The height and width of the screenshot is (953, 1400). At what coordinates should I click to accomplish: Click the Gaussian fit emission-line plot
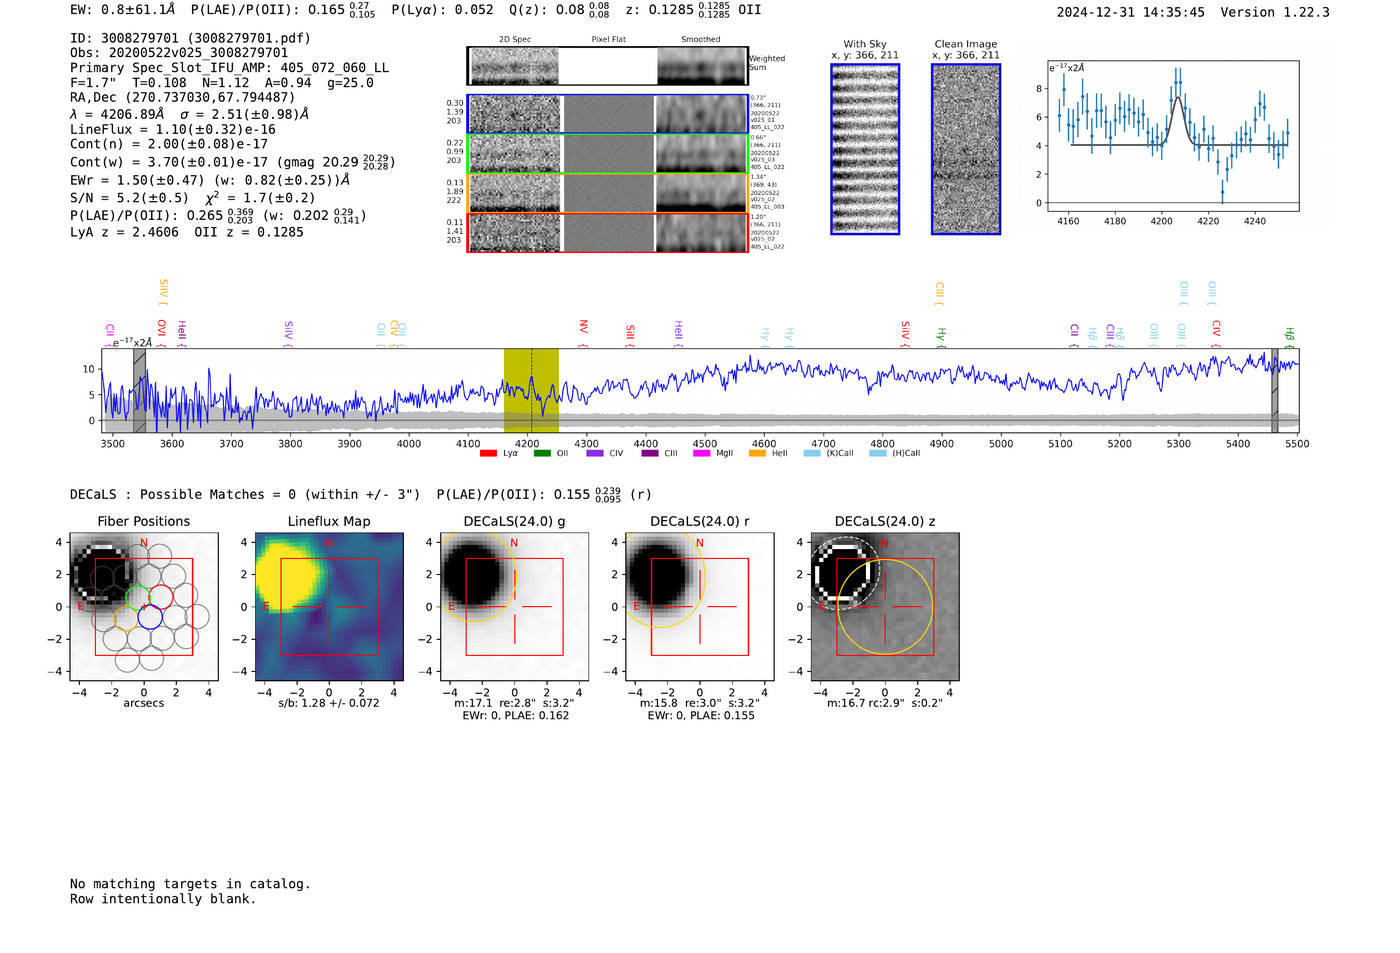[1173, 136]
